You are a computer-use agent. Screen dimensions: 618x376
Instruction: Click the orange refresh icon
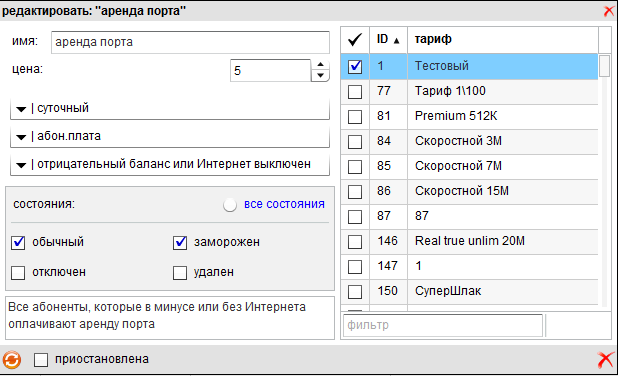click(12, 360)
